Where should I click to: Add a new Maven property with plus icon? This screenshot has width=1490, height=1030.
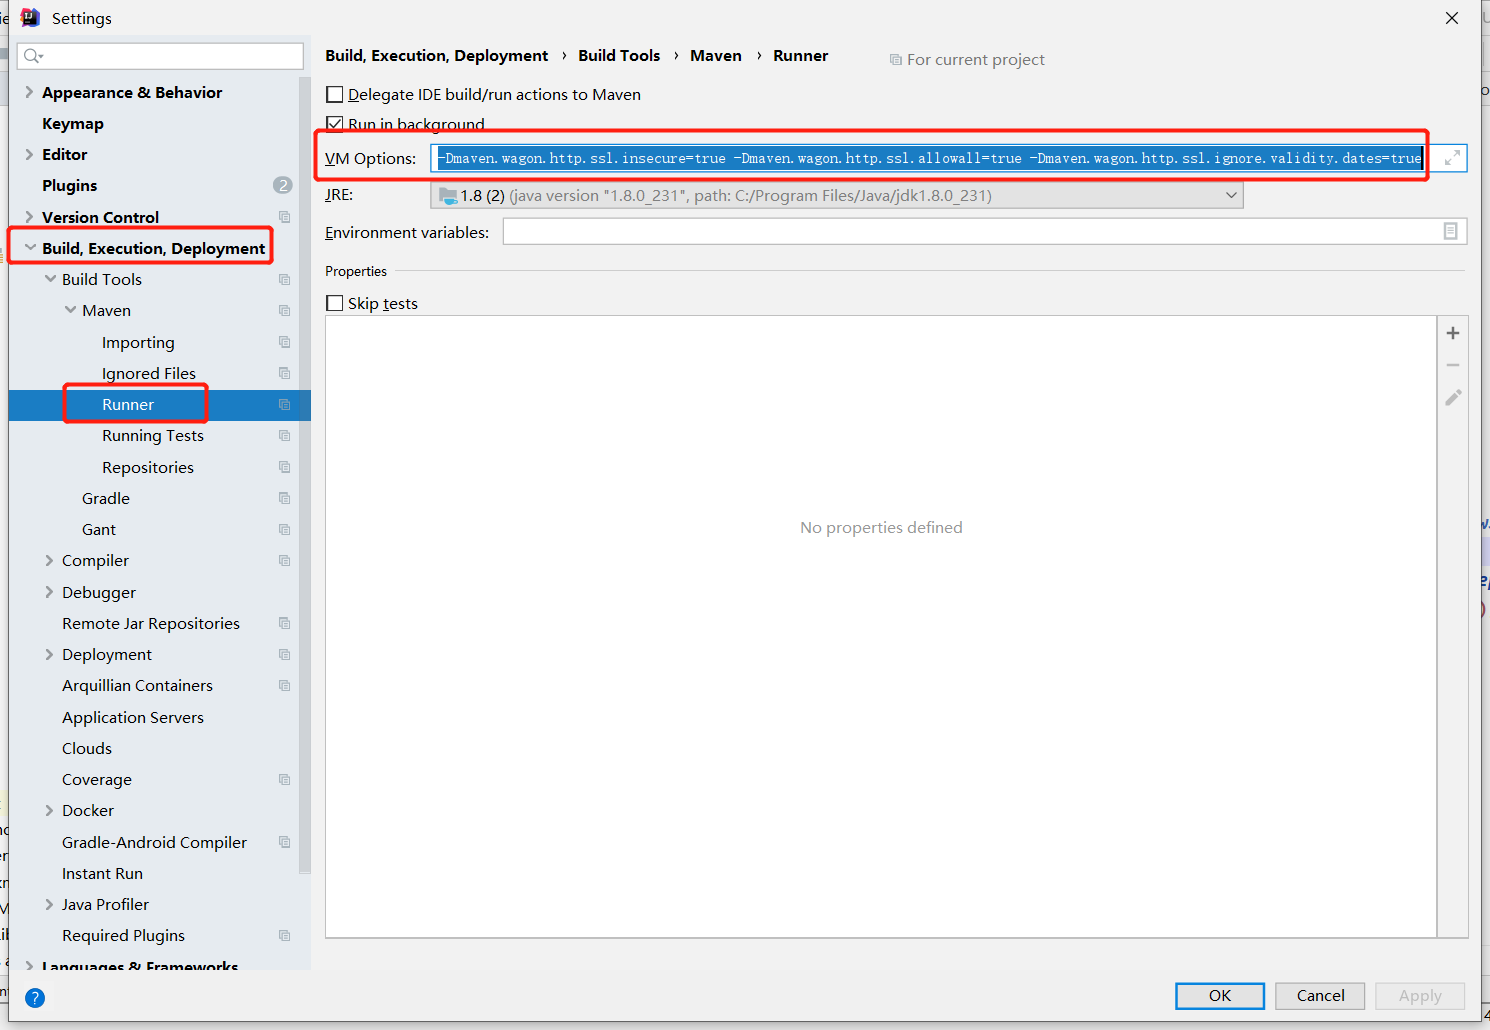pyautogui.click(x=1452, y=332)
